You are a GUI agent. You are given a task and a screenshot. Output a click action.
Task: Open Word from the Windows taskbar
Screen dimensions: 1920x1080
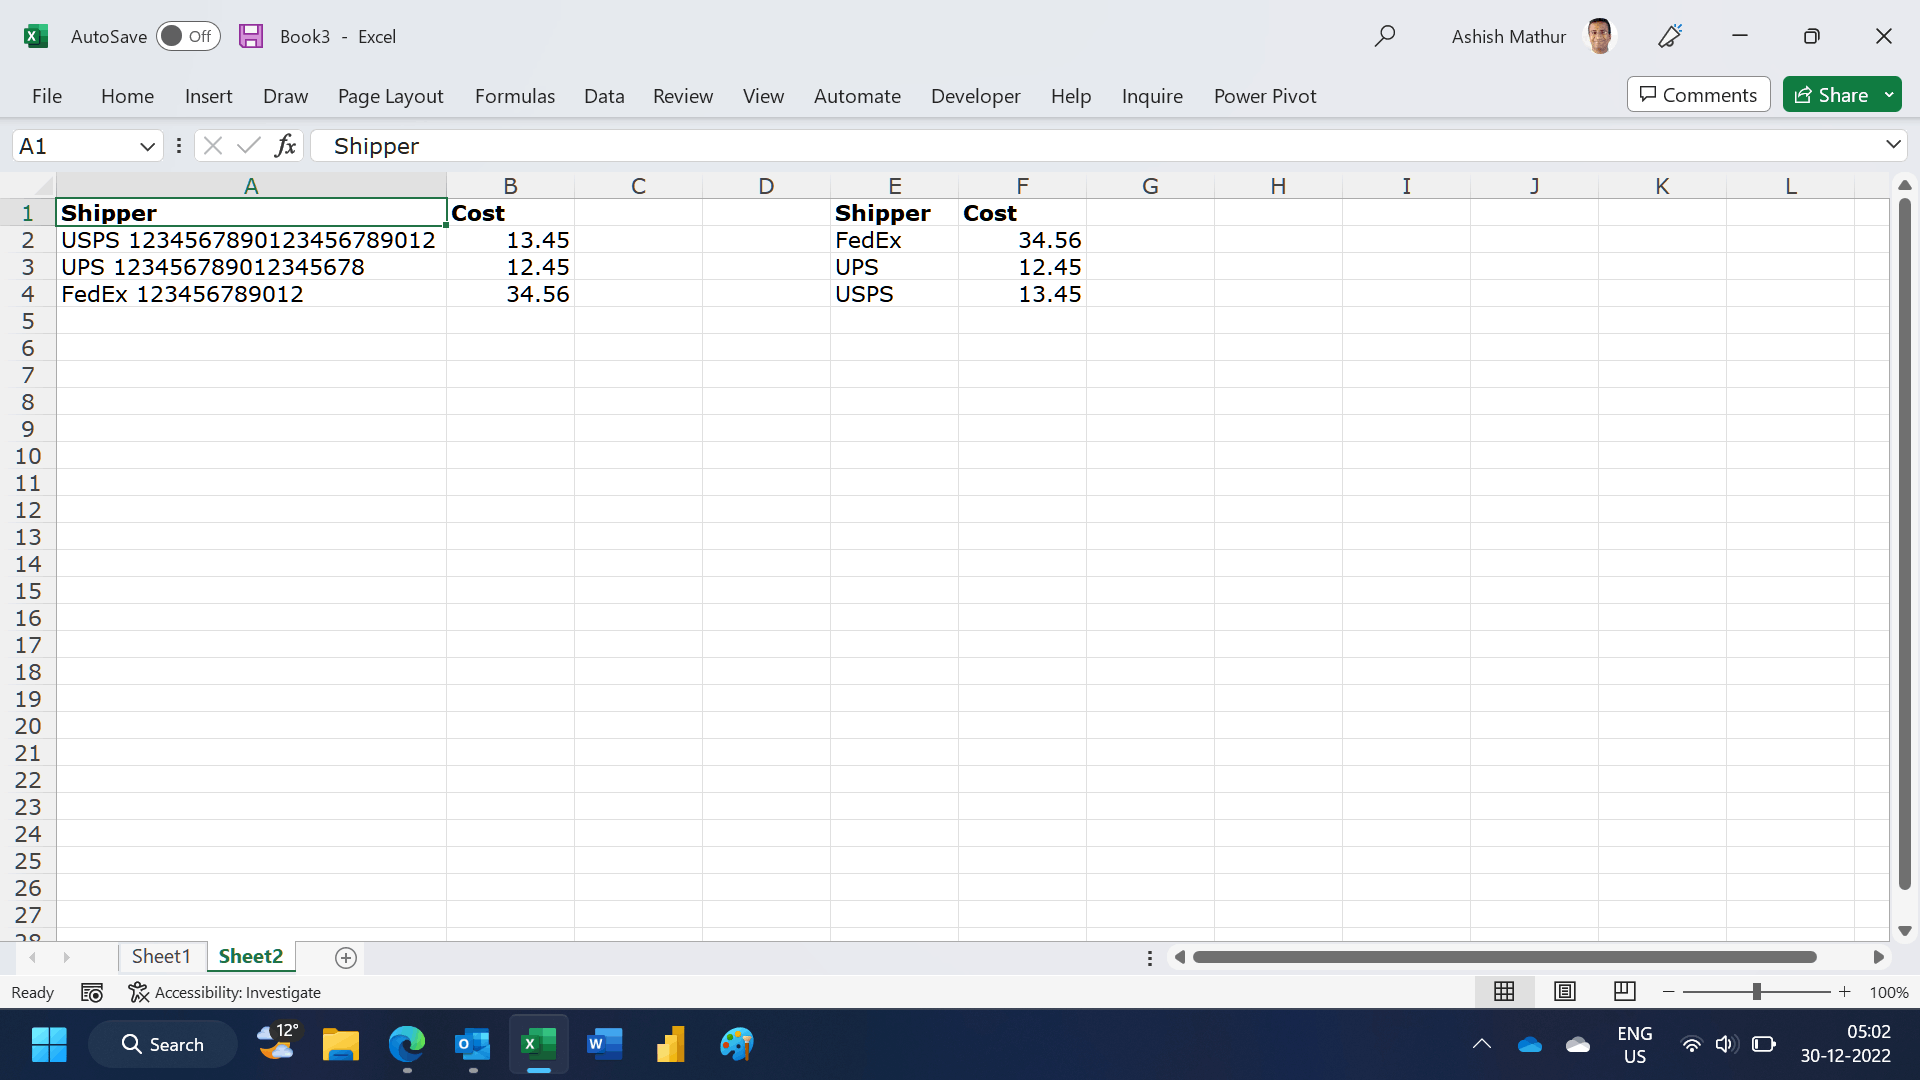604,1044
